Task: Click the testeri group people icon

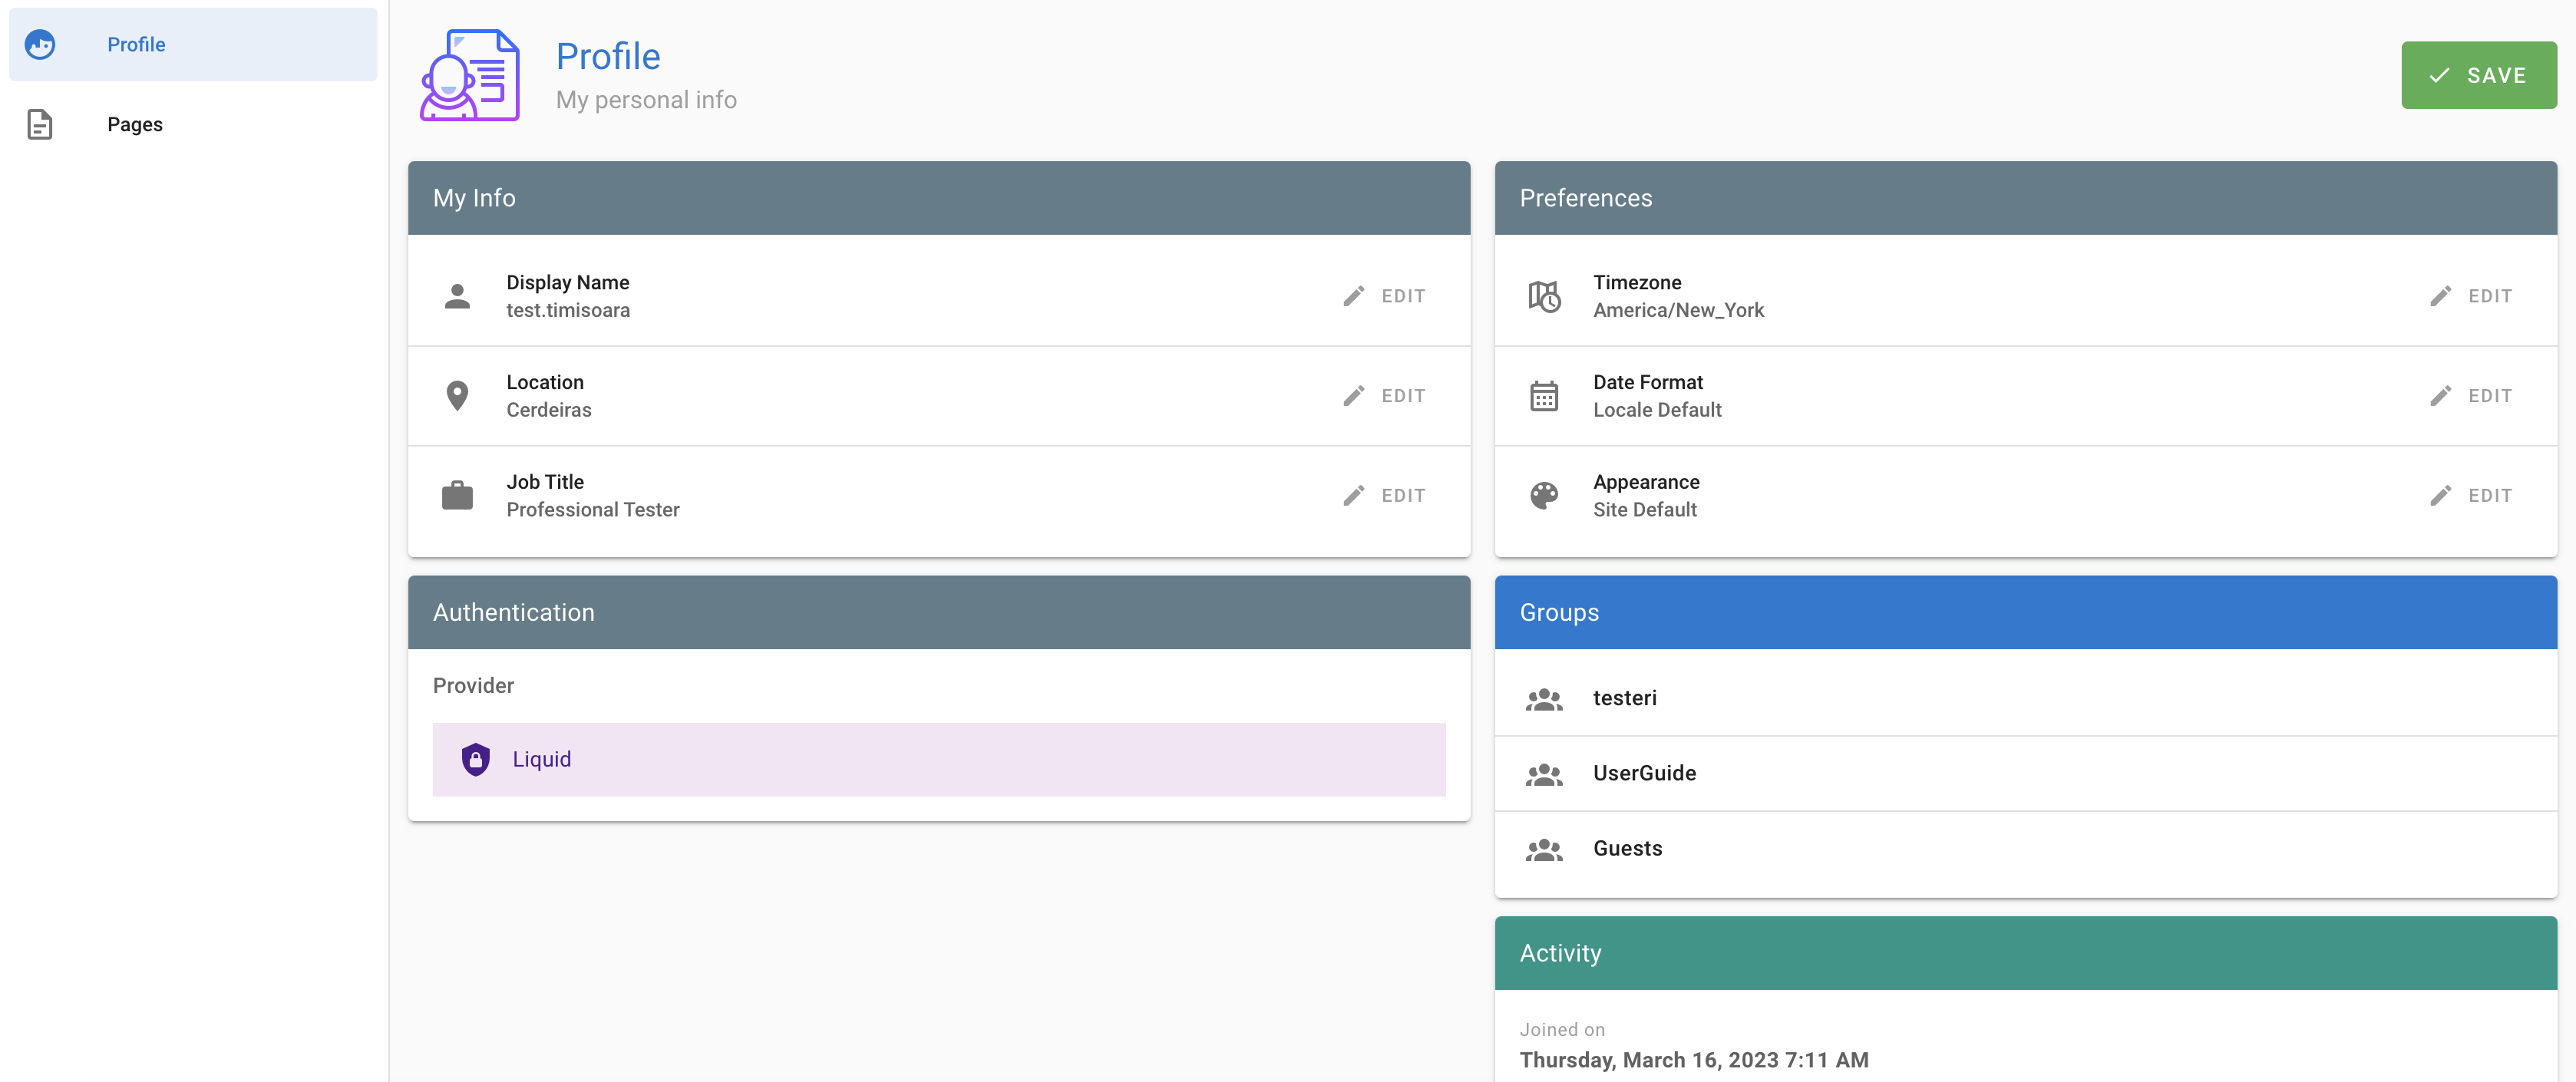Action: 1543,699
